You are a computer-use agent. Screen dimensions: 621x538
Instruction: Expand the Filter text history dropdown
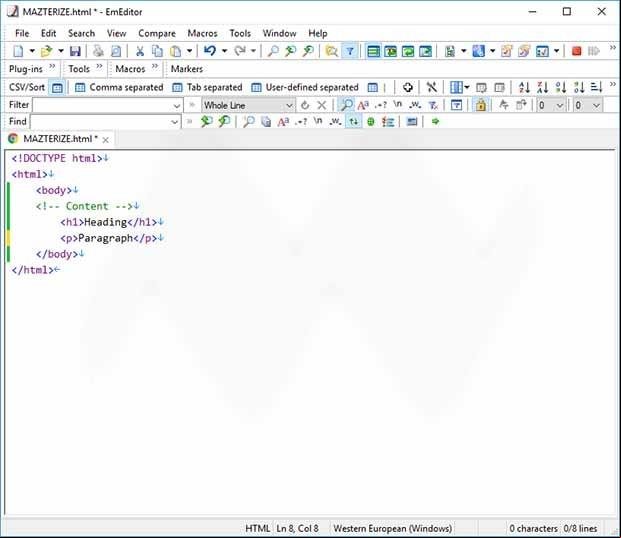(177, 106)
